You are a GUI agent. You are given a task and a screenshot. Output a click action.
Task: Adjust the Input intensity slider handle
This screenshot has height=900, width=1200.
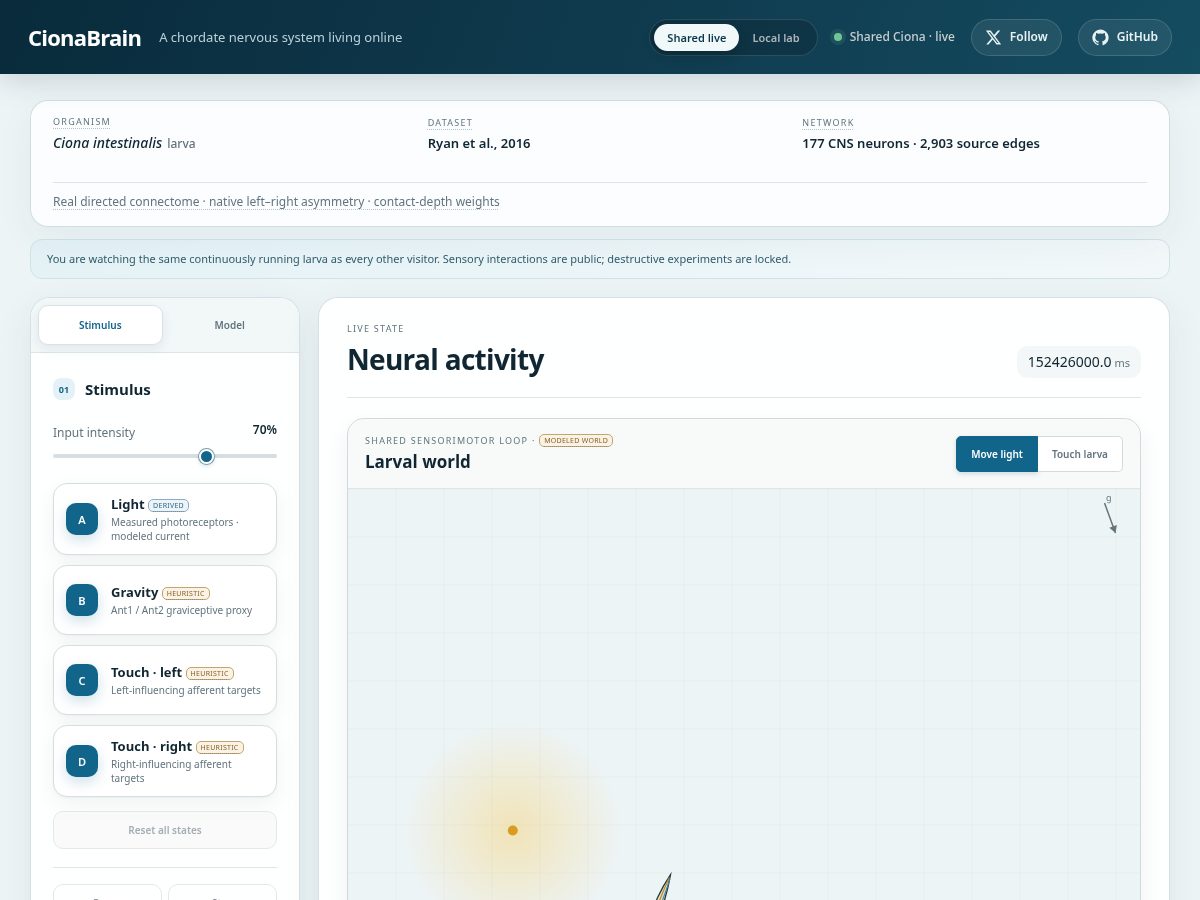[x=207, y=456]
